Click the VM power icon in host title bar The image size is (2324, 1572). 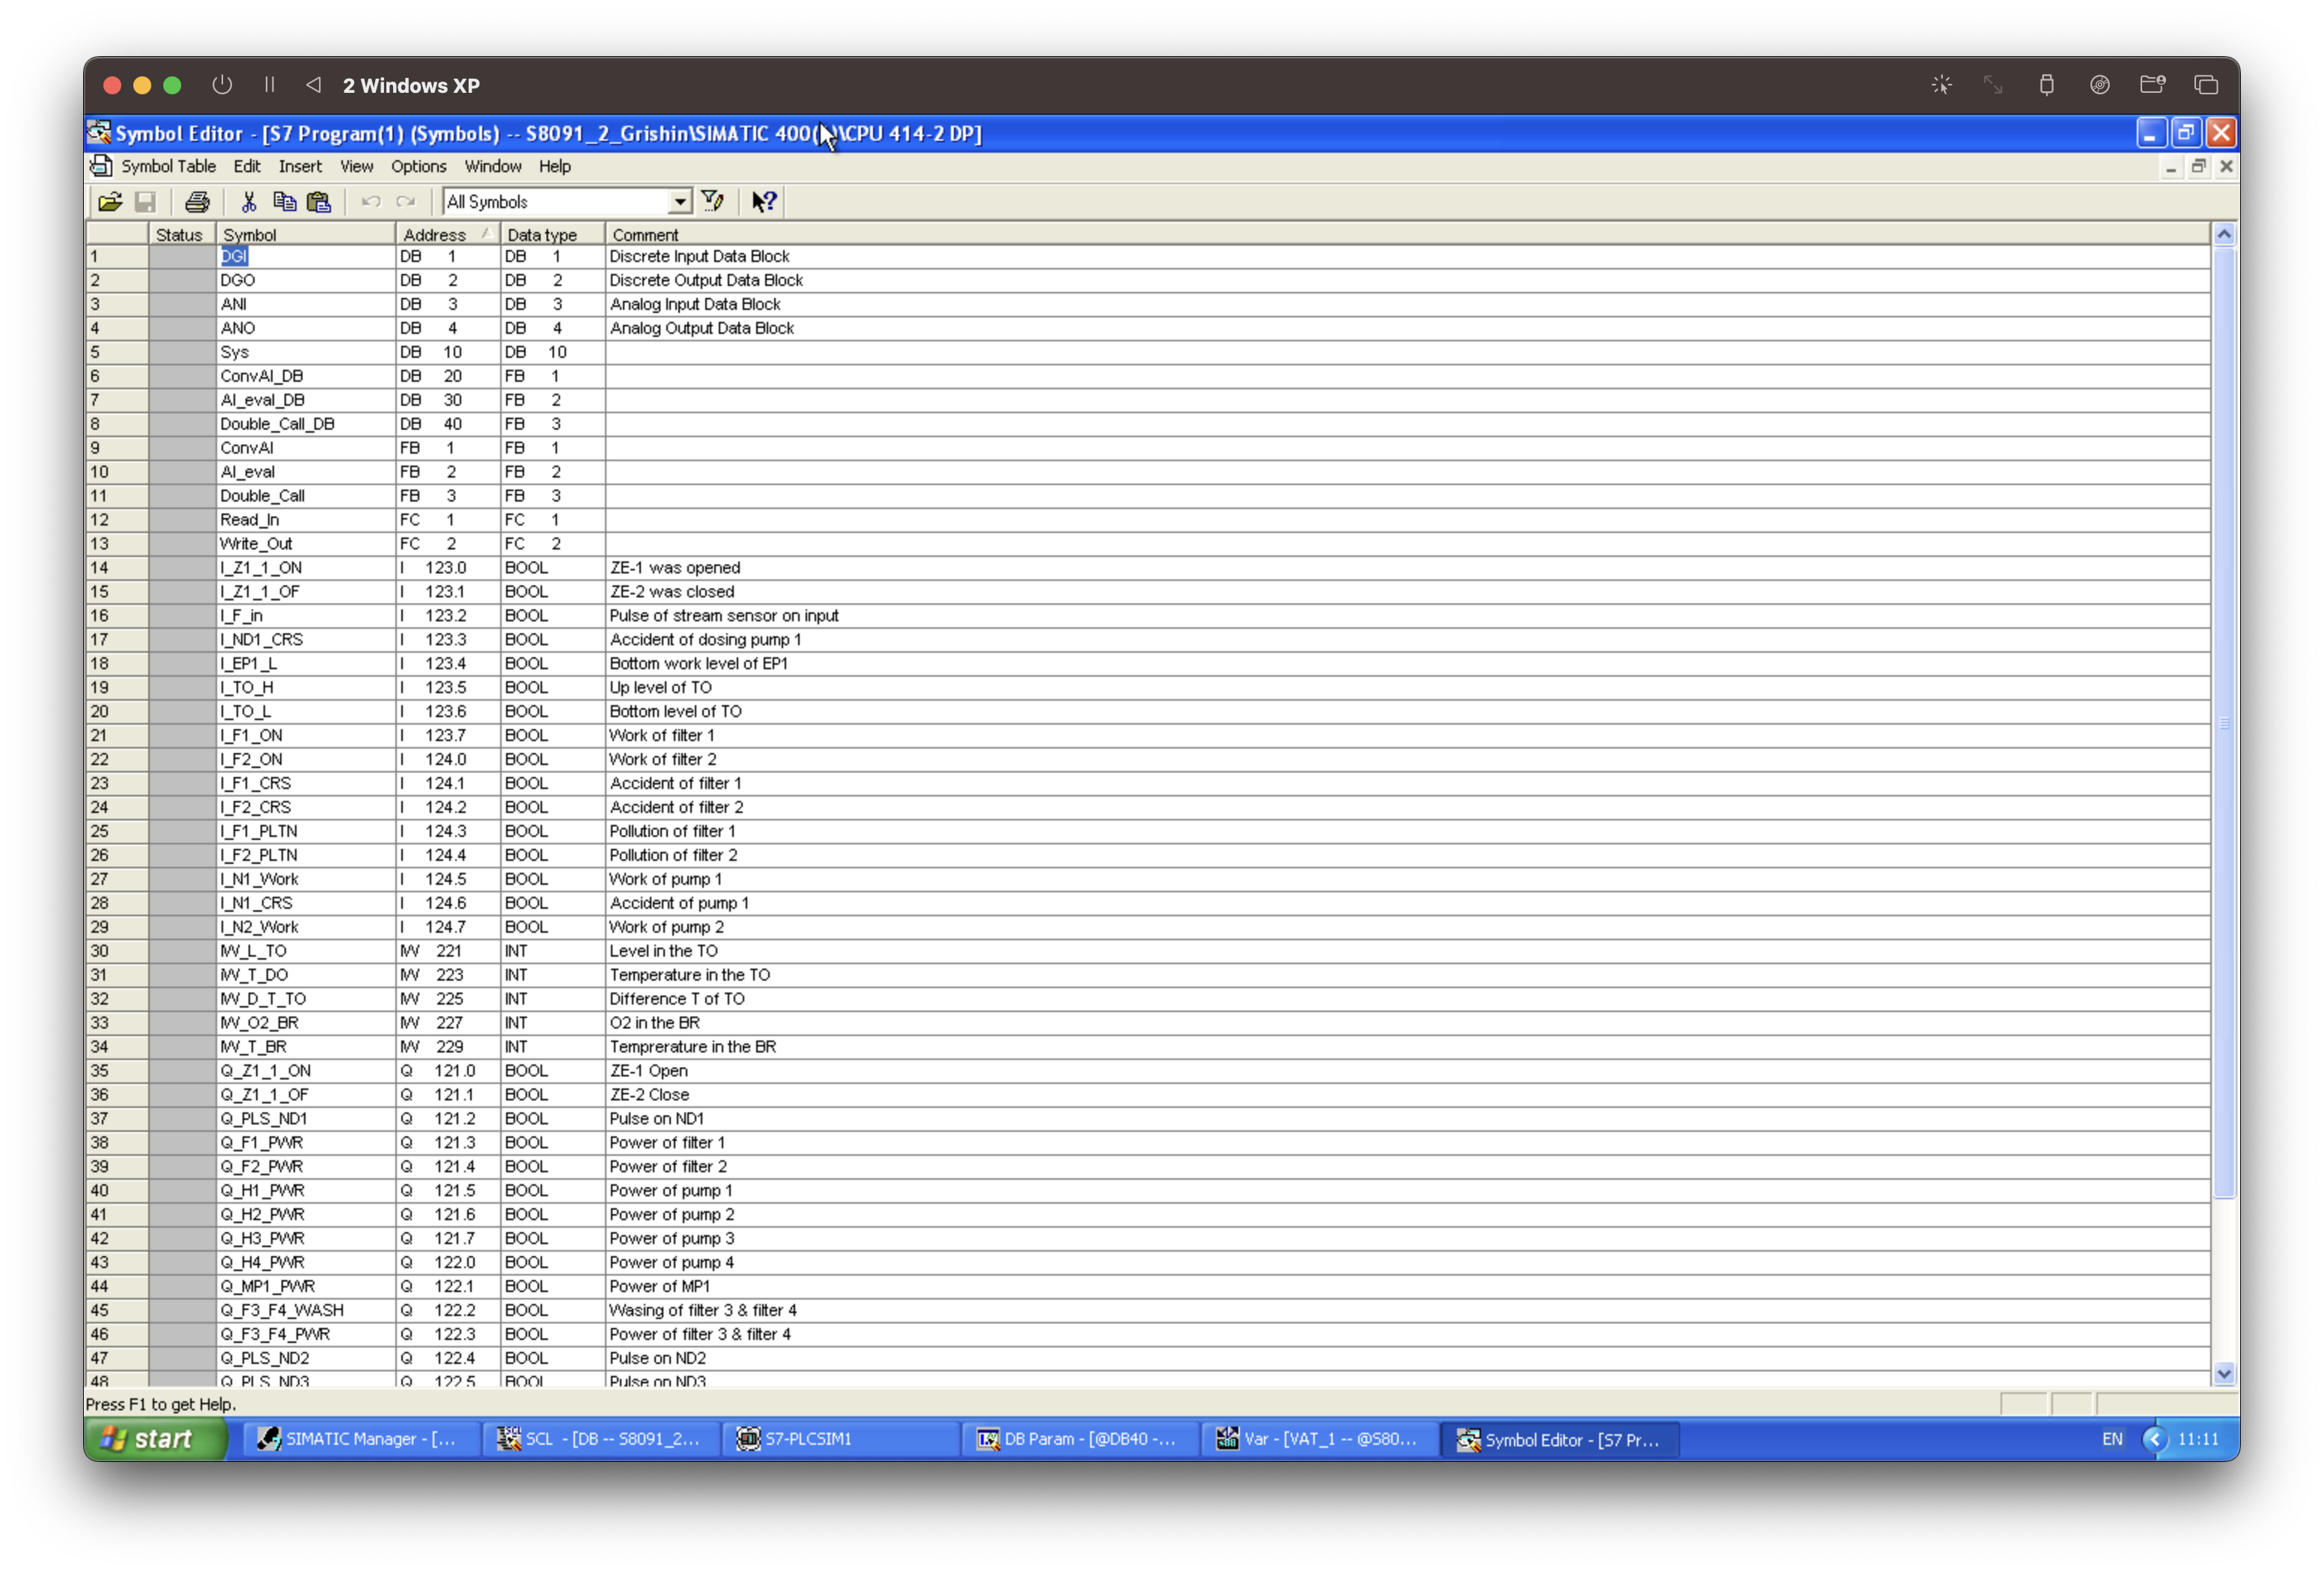point(222,85)
